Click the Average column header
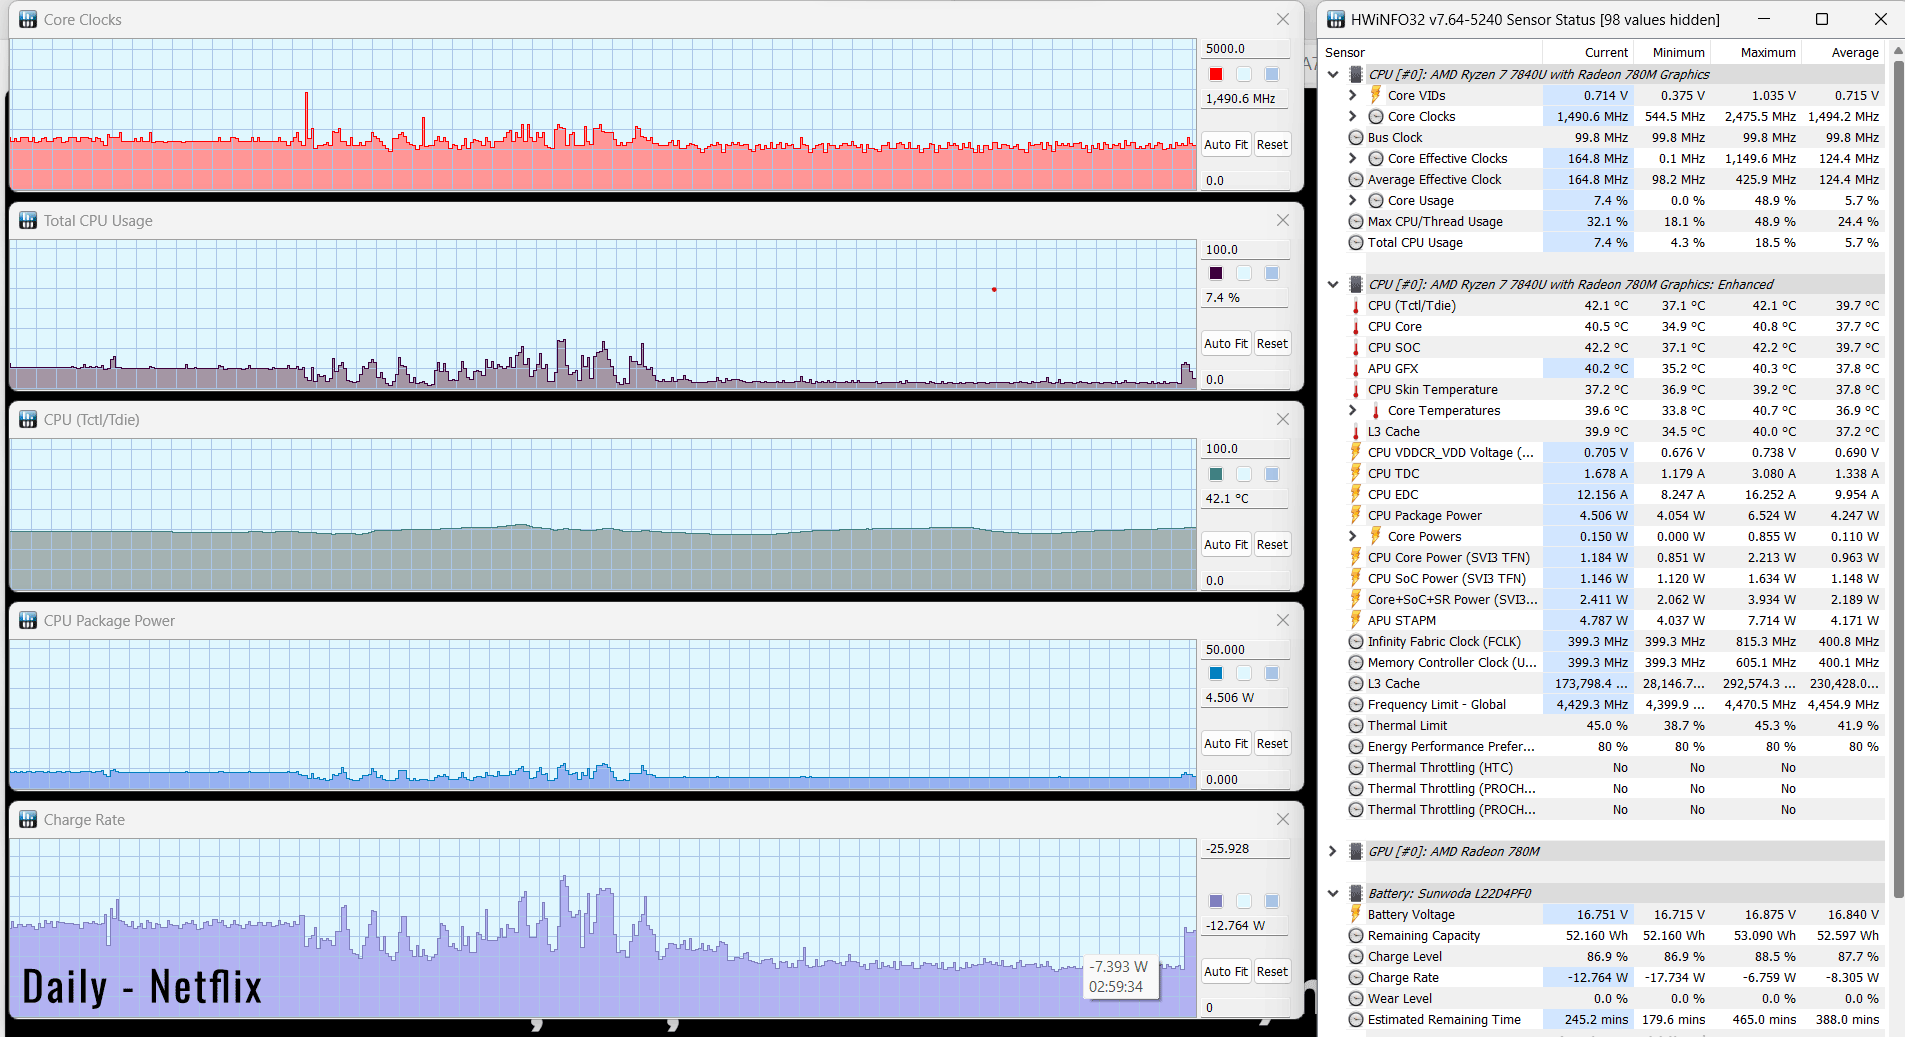1905x1037 pixels. 1843,52
